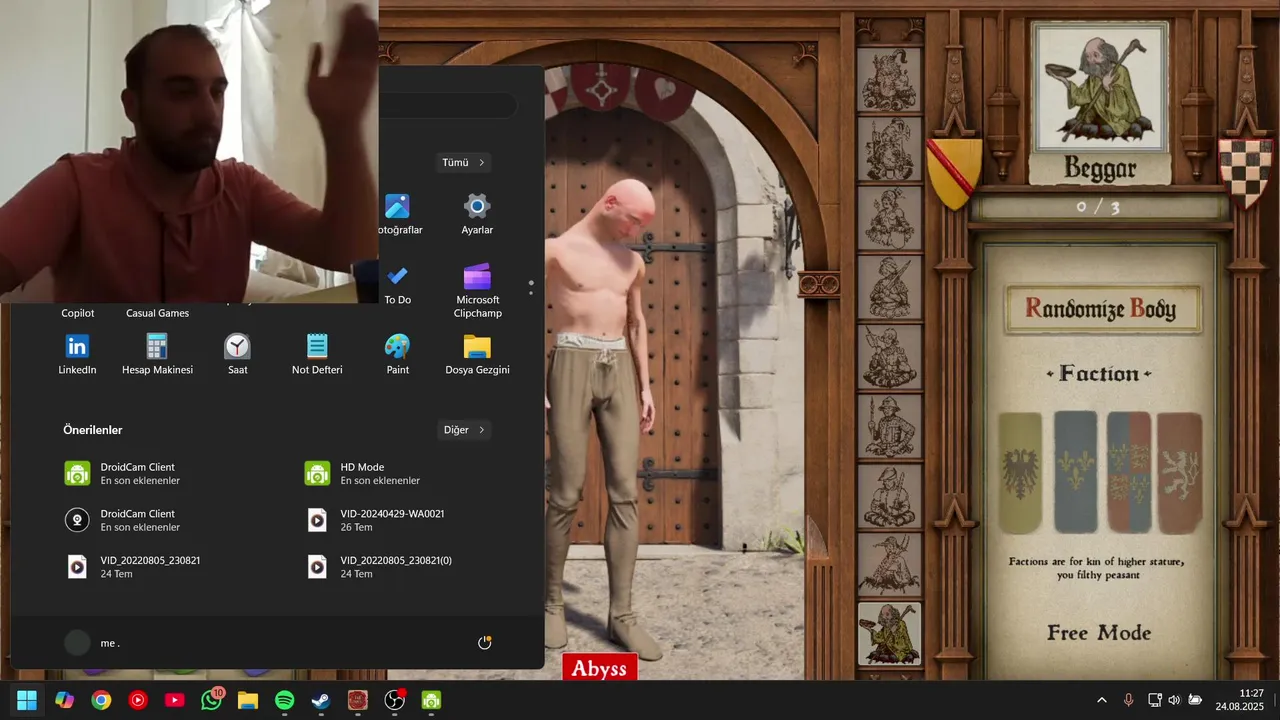Click the Casual Games label
Viewport: 1280px width, 720px height.
(157, 313)
